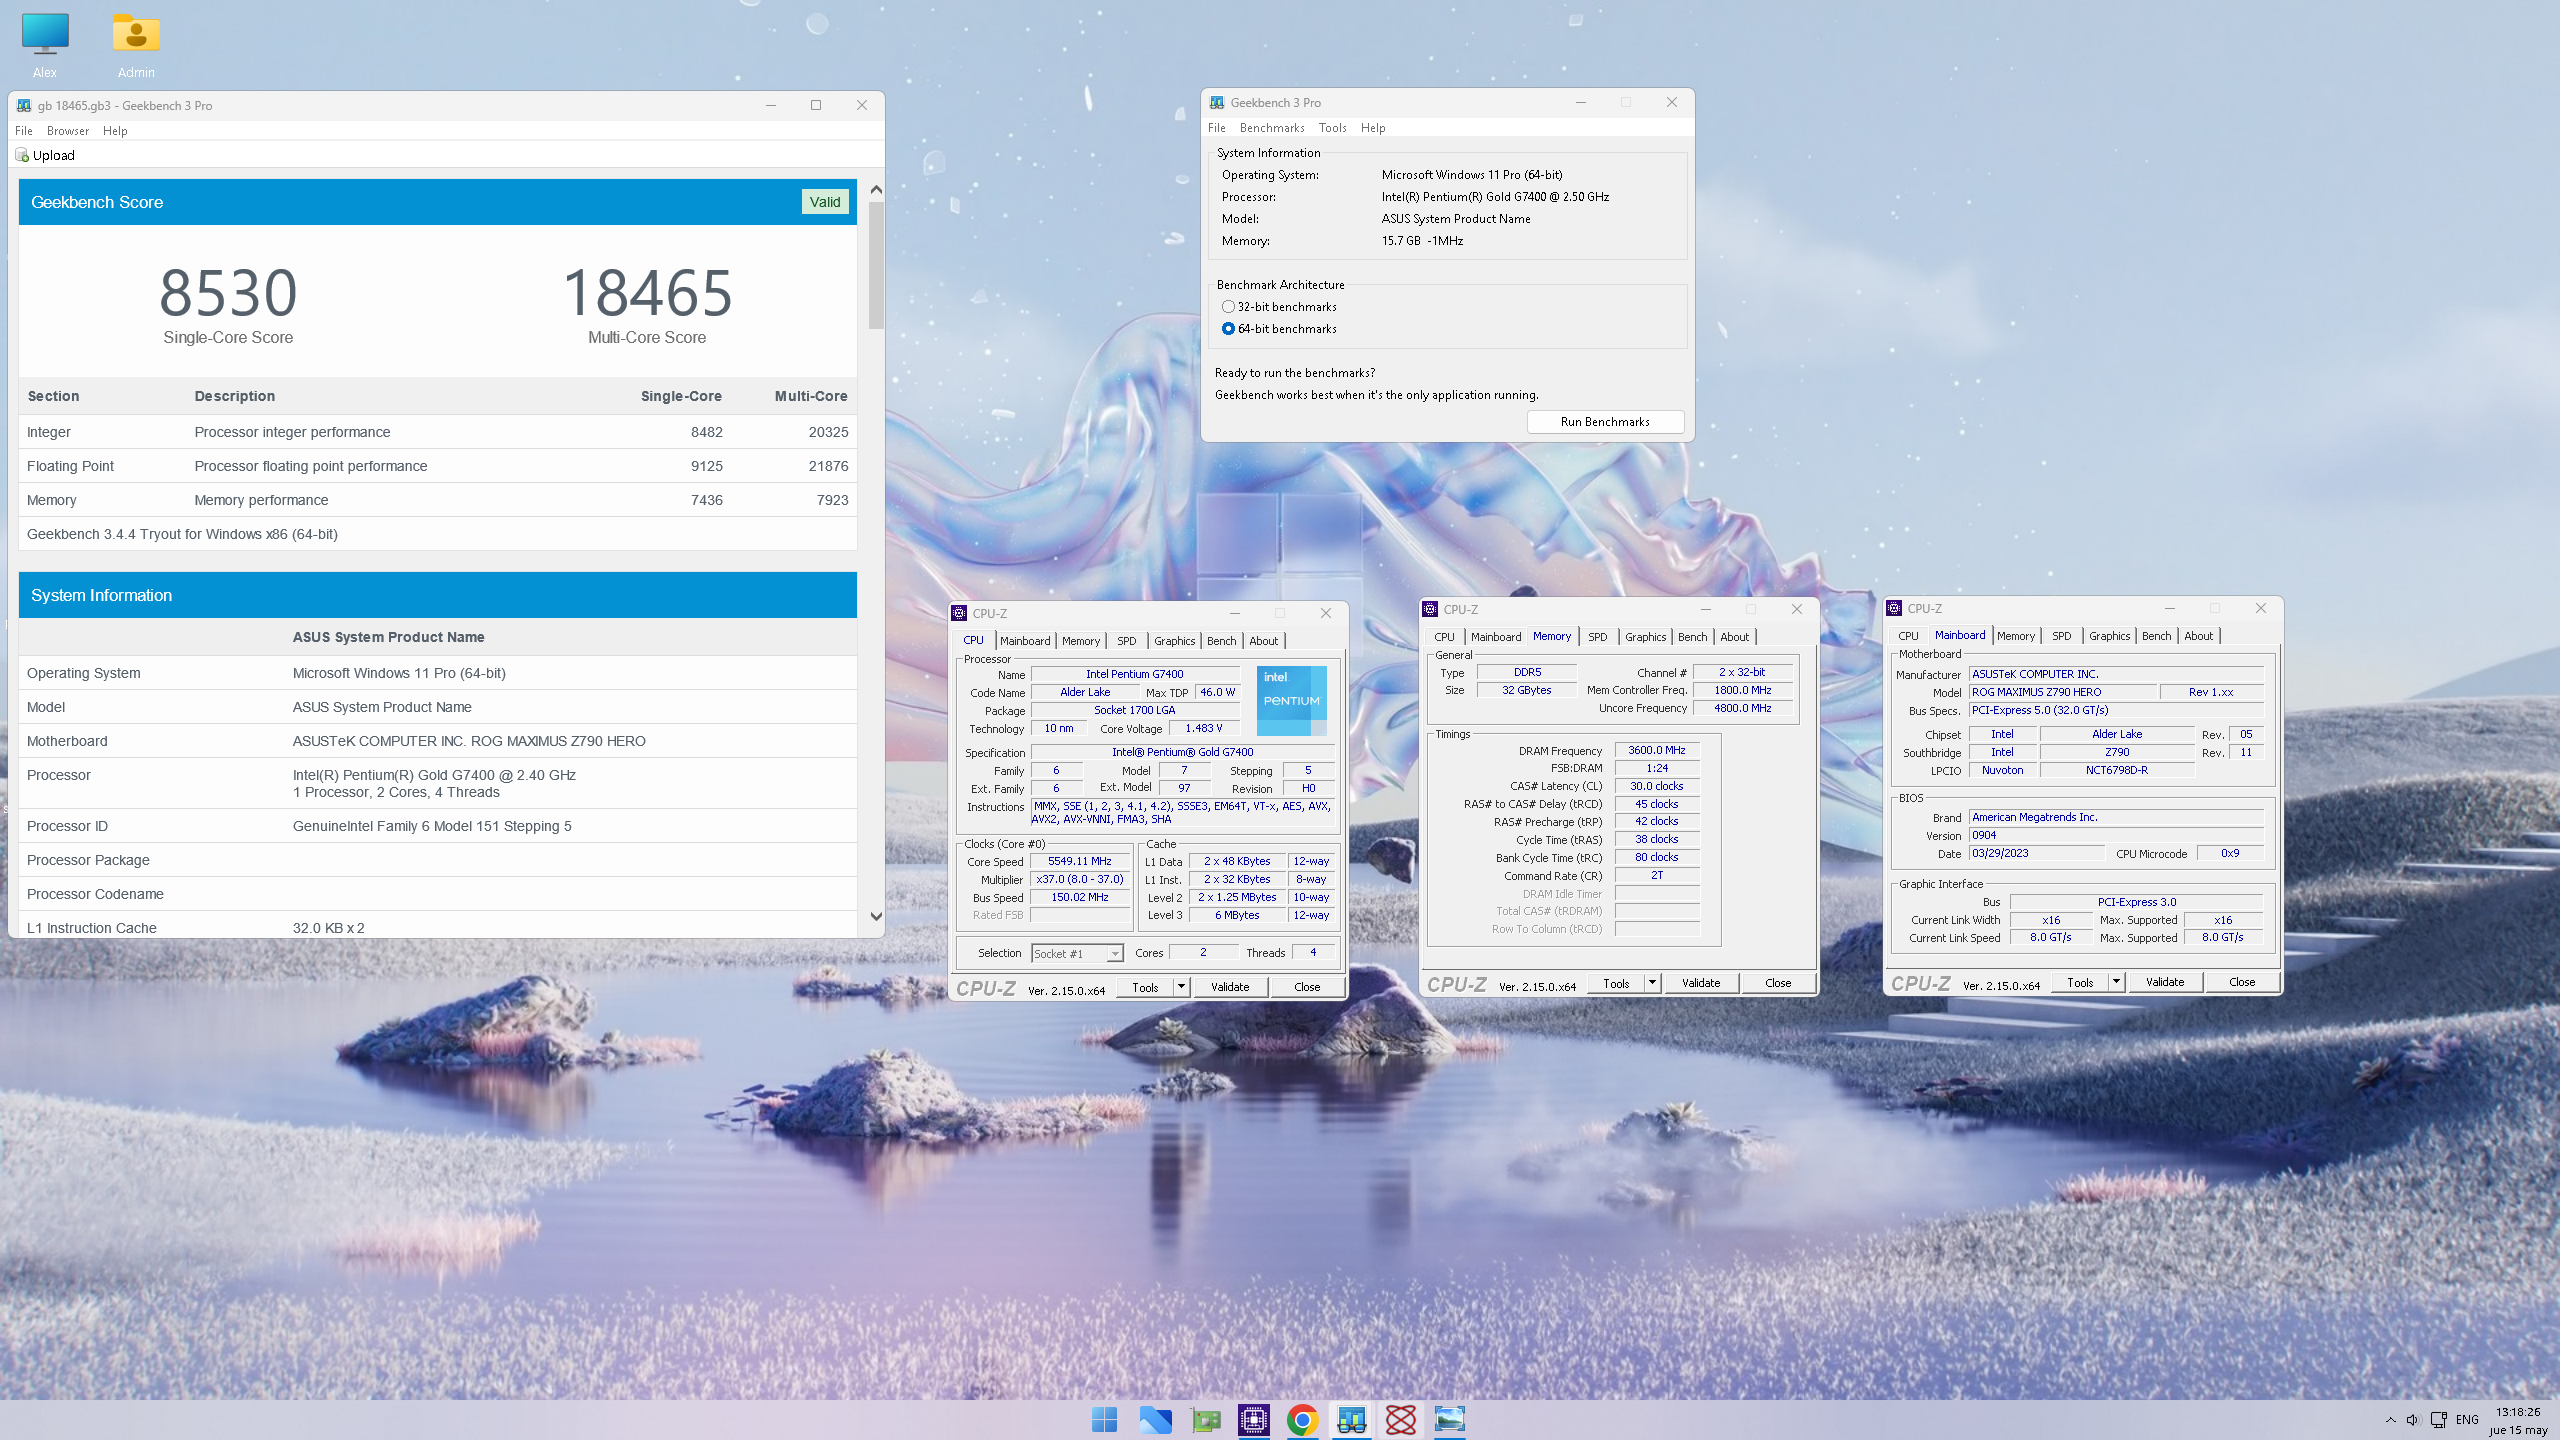
Task: Open the blue app icon next to Start
Action: 1155,1419
